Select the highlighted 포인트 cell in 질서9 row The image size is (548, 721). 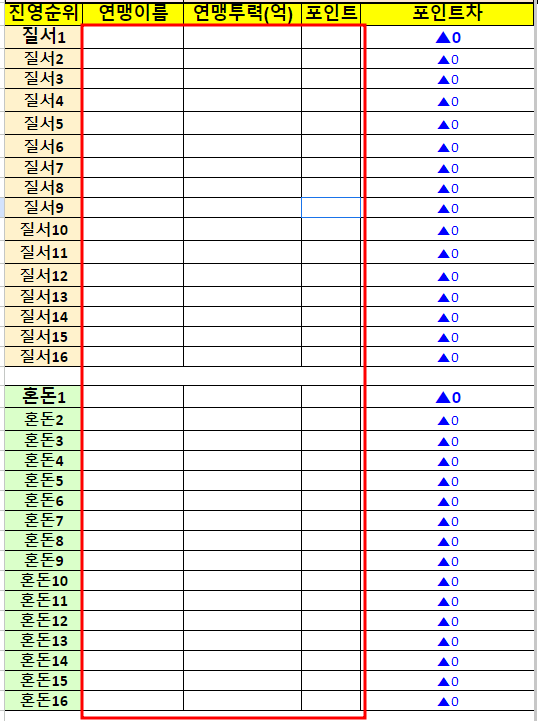click(331, 208)
